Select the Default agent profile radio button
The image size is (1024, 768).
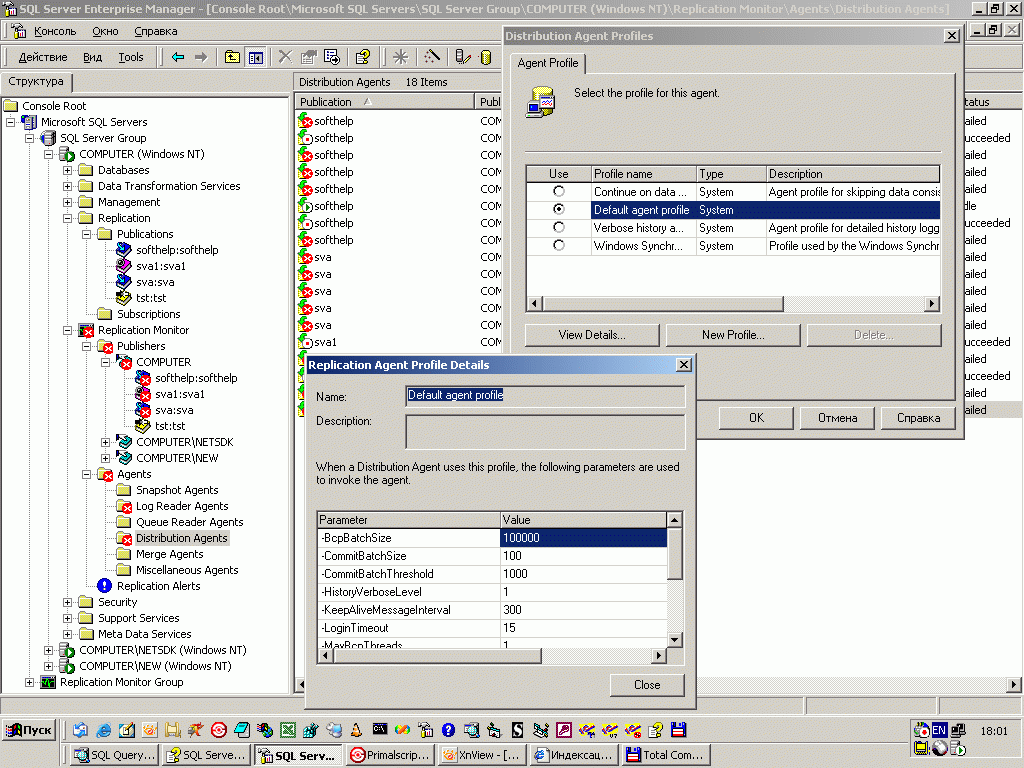point(558,209)
